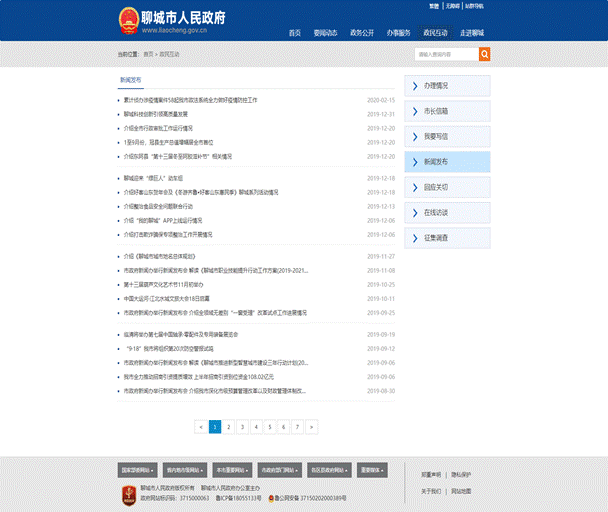Click the search input field
This screenshot has height=512, width=608.
tap(447, 54)
